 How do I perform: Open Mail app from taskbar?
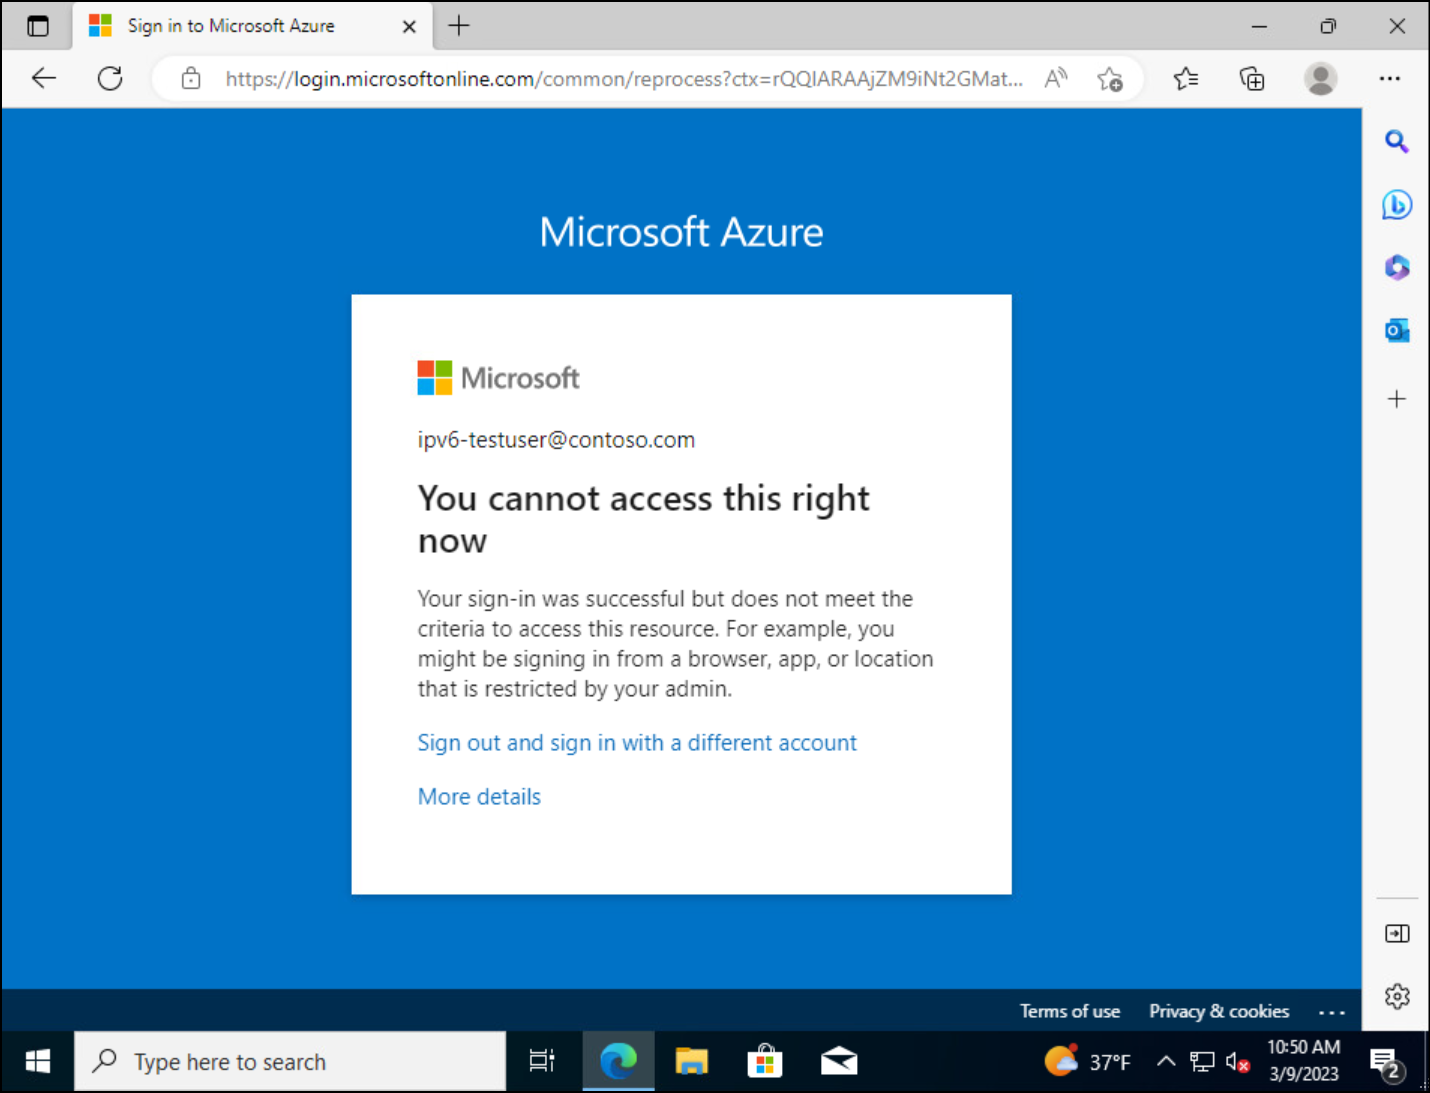click(x=839, y=1062)
